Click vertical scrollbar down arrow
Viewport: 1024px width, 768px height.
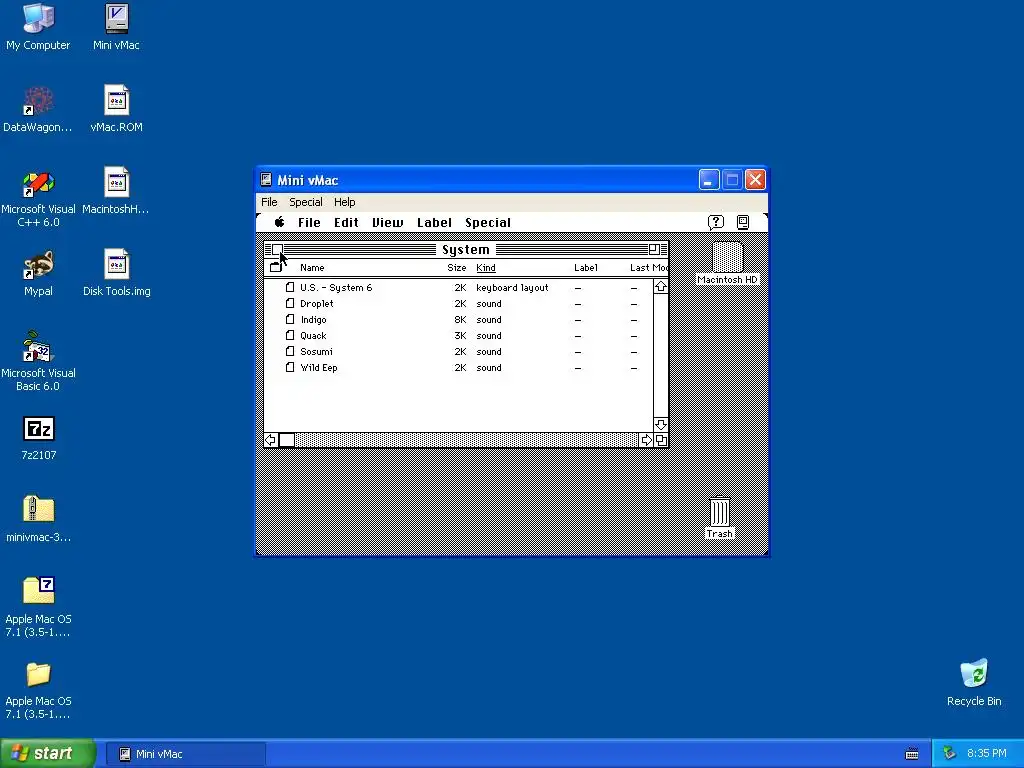661,424
